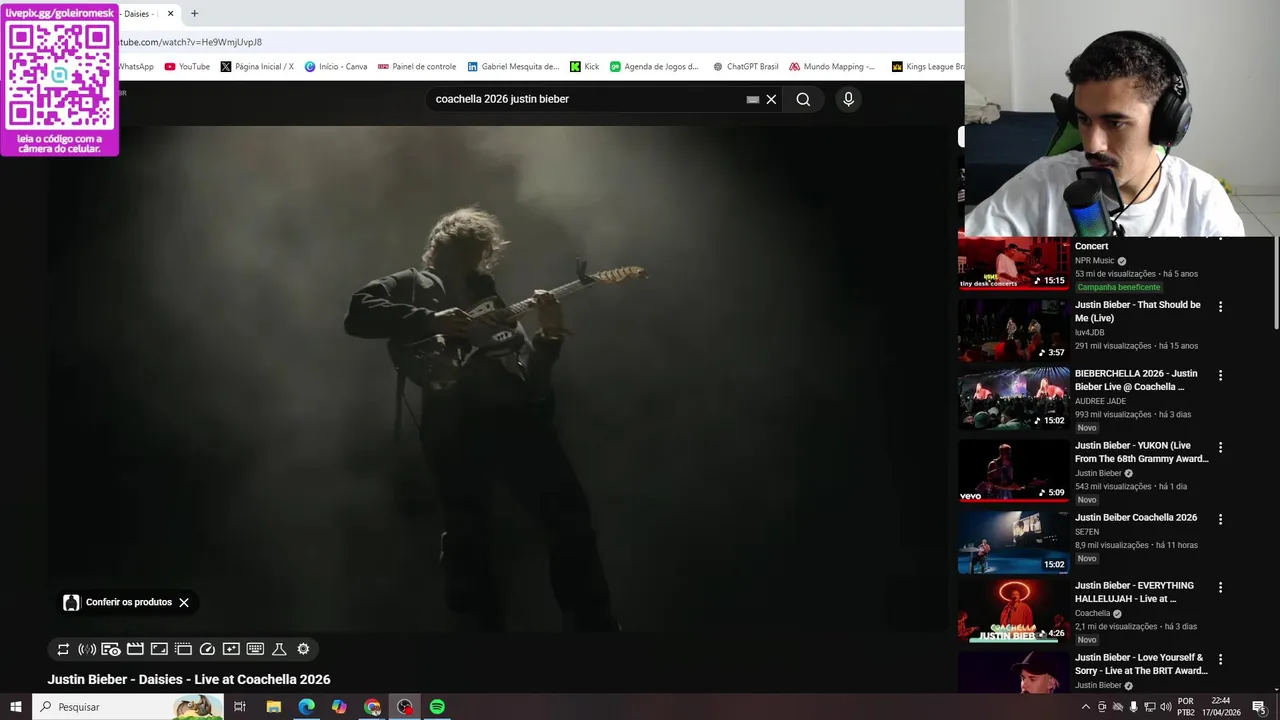
Task: Toggle the loop video icon in player toolbar
Action: pos(63,649)
